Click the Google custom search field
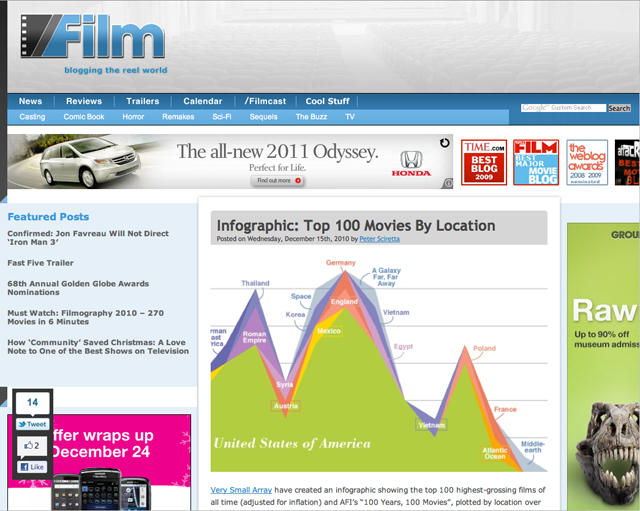Screen dimensions: 640x511 [x=563, y=108]
